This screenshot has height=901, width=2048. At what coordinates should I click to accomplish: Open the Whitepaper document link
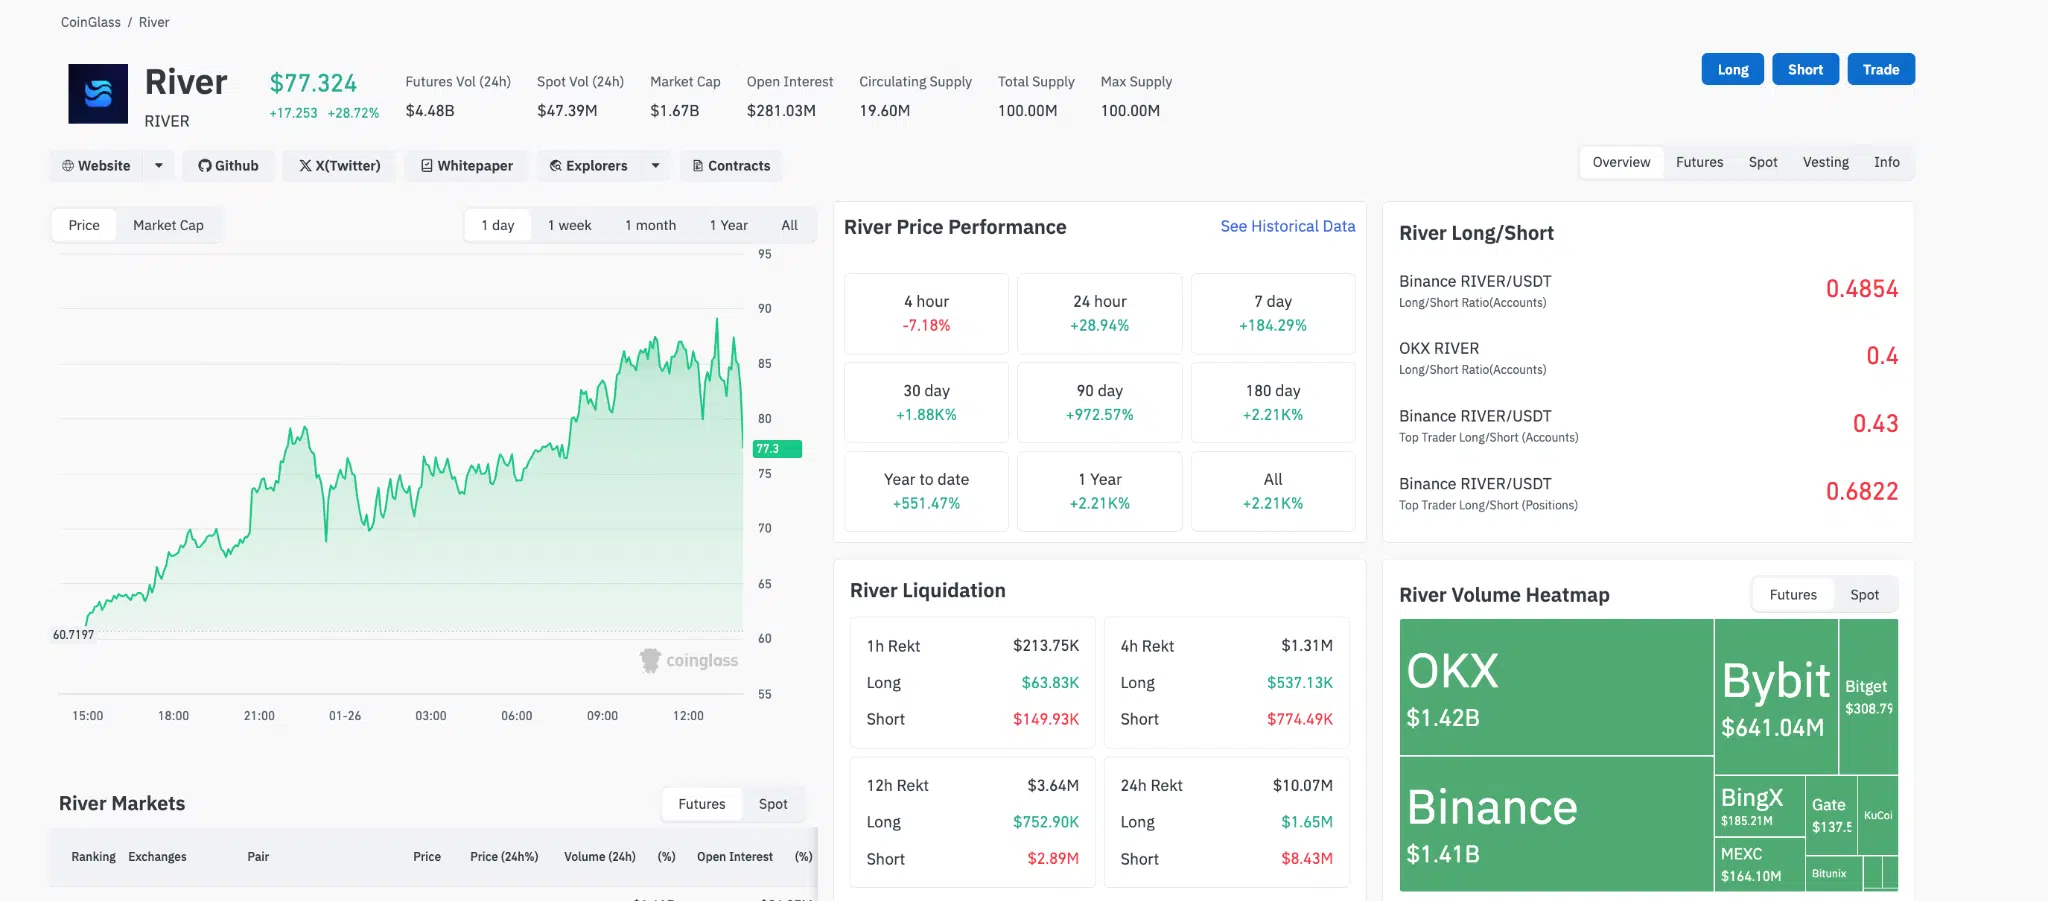[466, 166]
